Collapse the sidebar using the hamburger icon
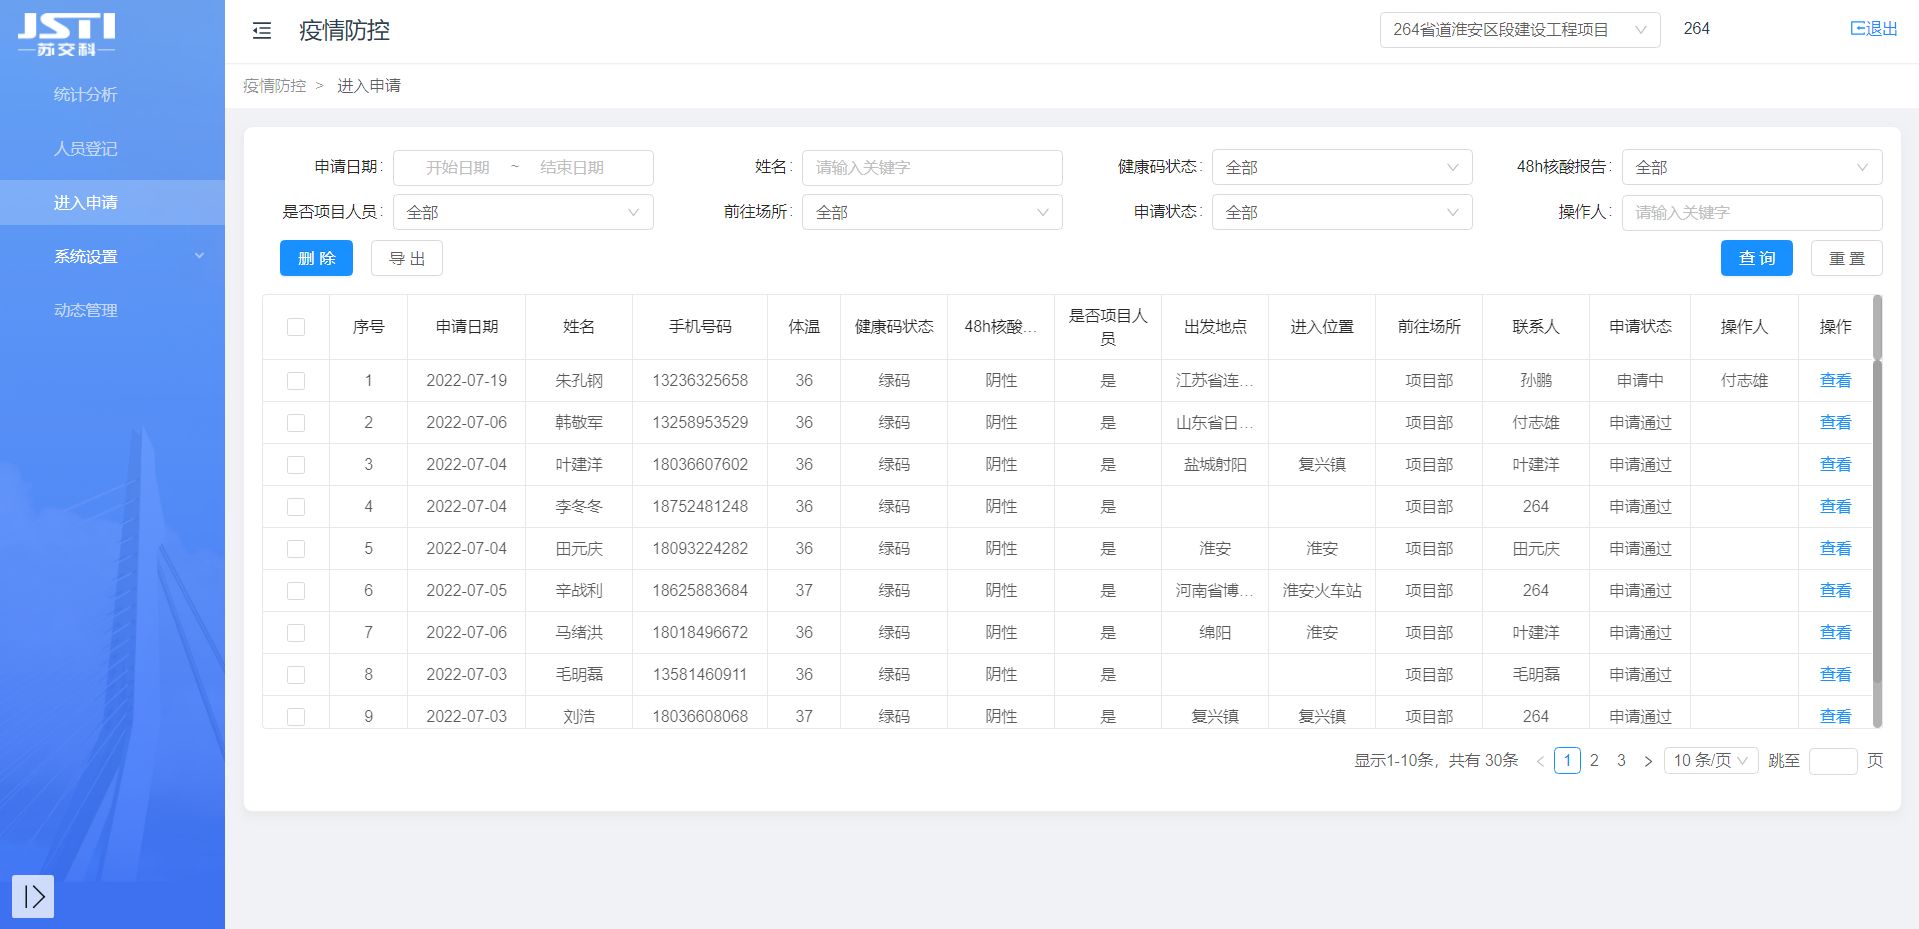 coord(262,31)
